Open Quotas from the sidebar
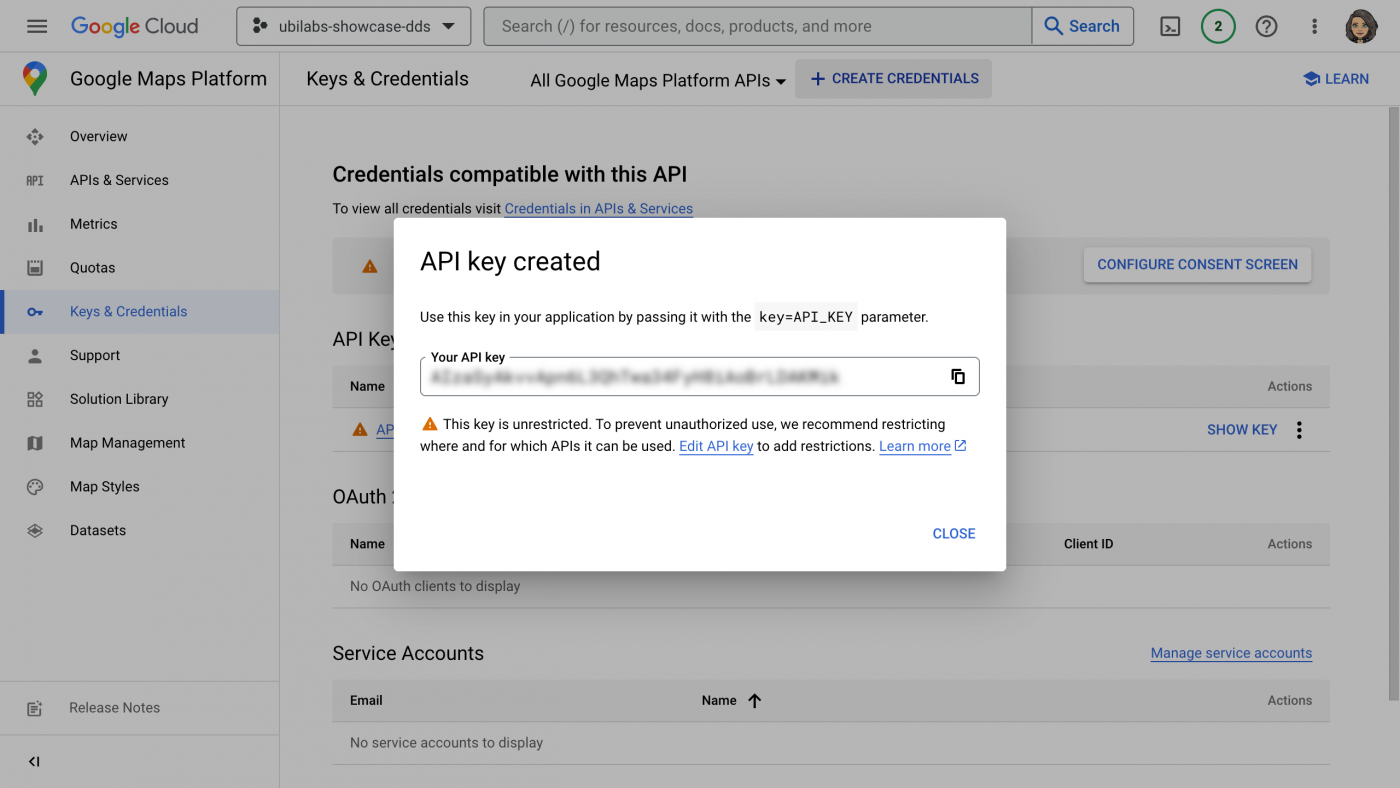Viewport: 1400px width, 788px height. 92,268
